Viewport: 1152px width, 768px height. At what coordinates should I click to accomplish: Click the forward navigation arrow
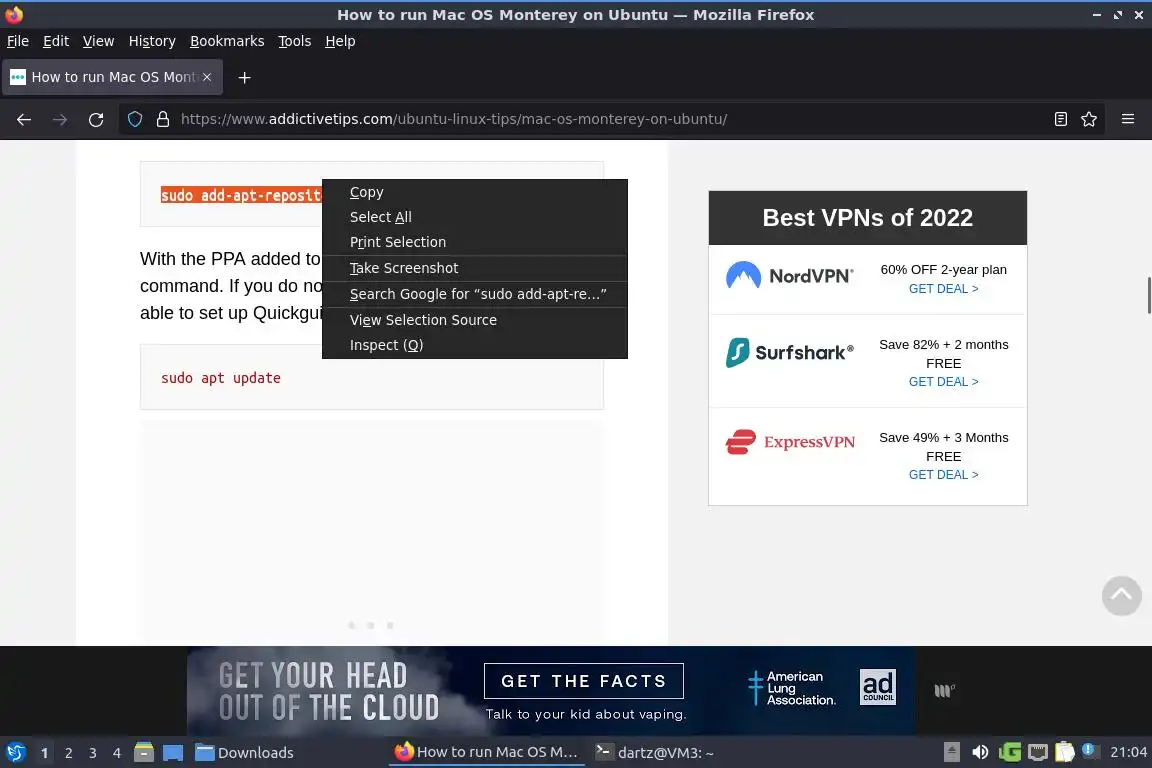point(60,119)
